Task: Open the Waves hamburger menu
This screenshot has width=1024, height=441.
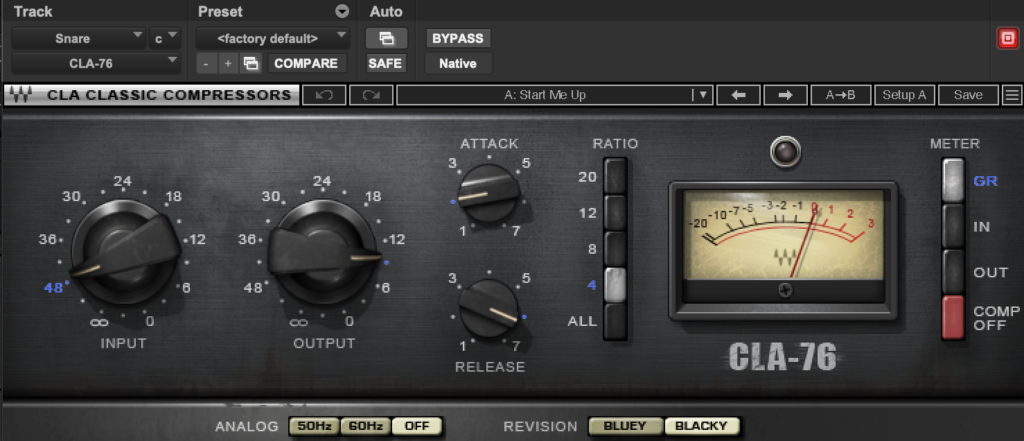Action: pyautogui.click(x=1012, y=95)
